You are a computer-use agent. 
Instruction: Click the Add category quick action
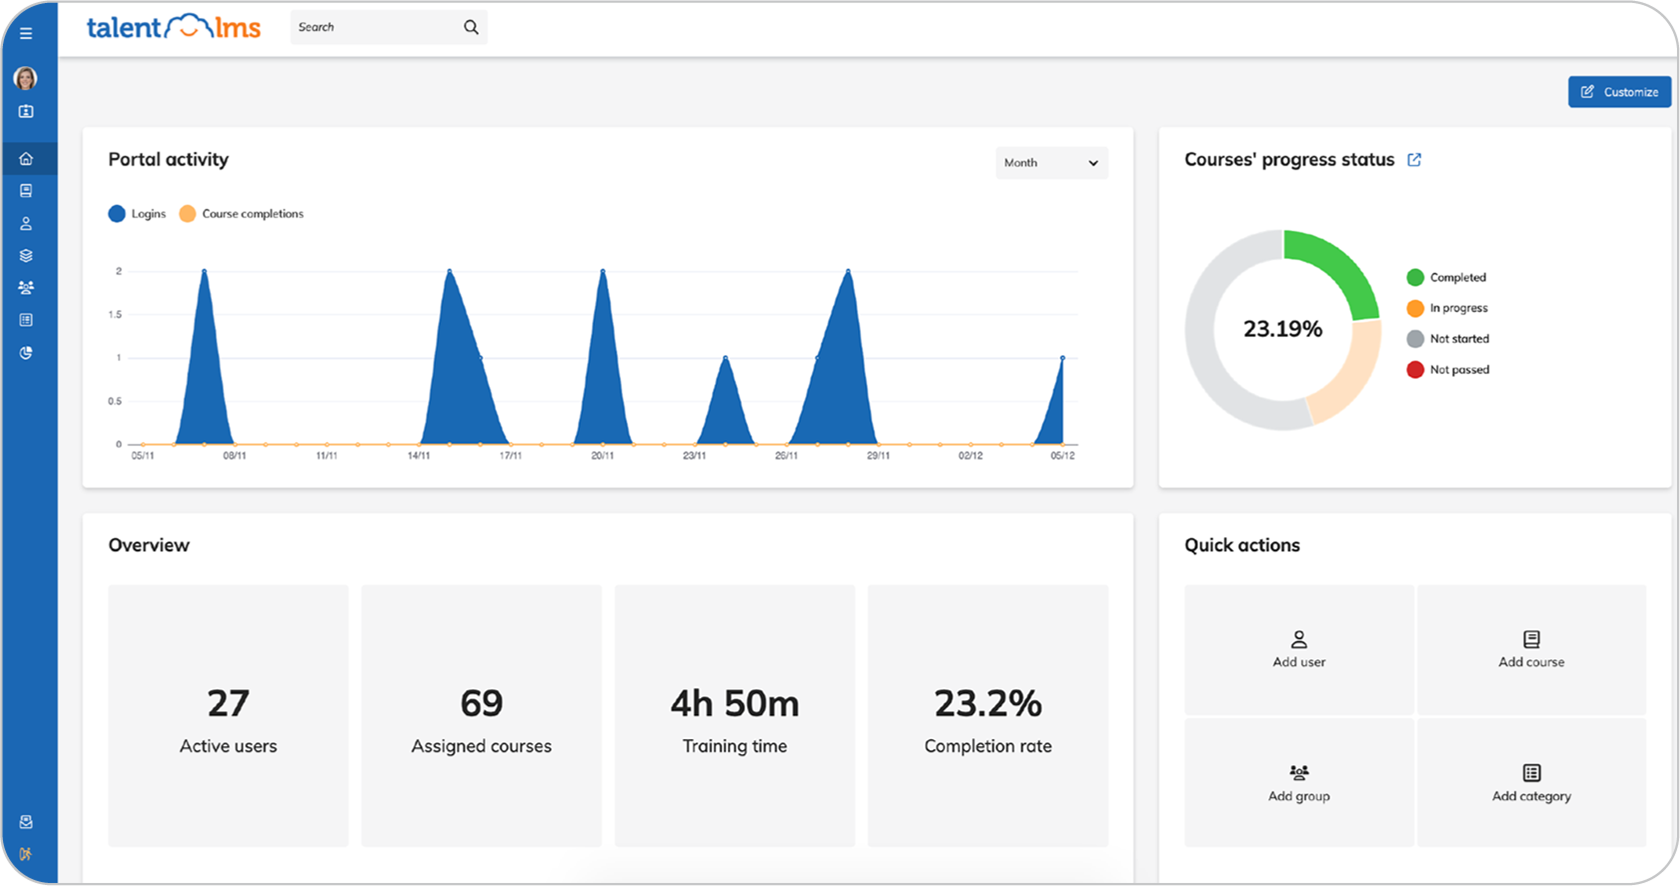pyautogui.click(x=1531, y=783)
